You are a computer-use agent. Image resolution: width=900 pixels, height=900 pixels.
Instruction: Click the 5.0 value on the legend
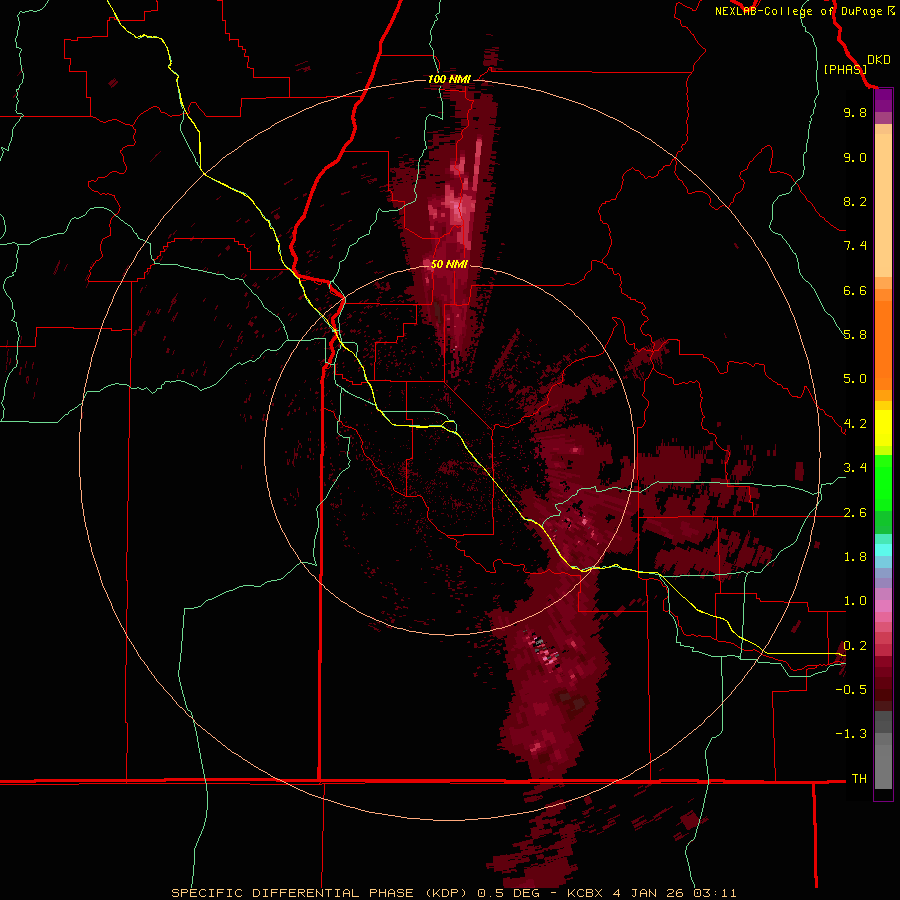pyautogui.click(x=855, y=379)
